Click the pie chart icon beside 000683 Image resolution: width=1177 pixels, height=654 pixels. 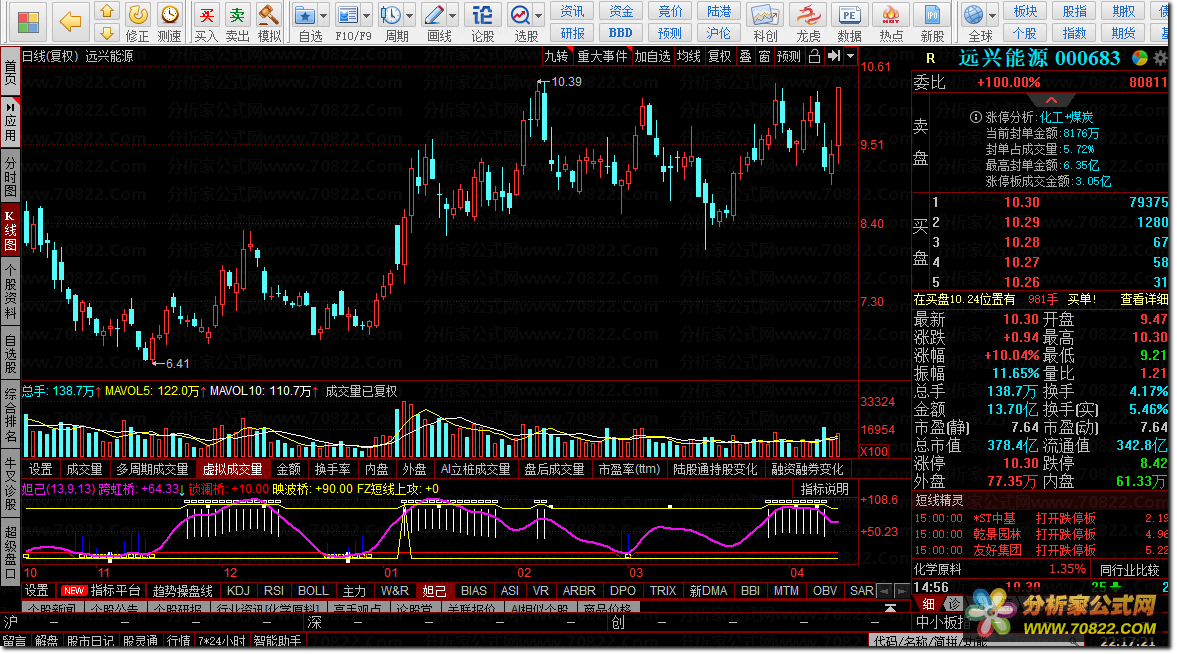pos(1139,58)
